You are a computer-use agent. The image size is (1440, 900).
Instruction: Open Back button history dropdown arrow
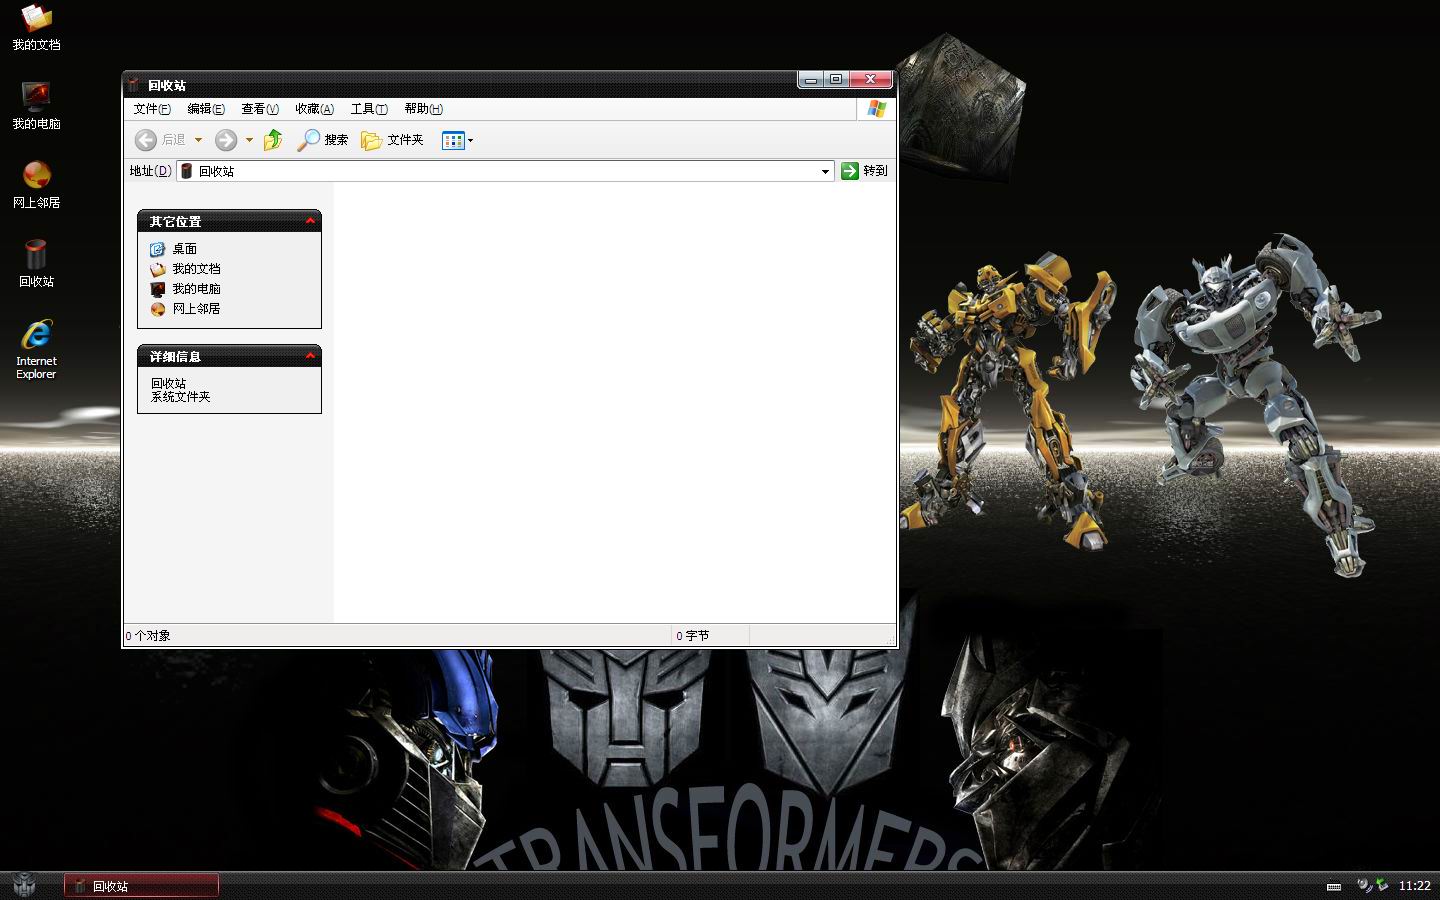tap(198, 140)
